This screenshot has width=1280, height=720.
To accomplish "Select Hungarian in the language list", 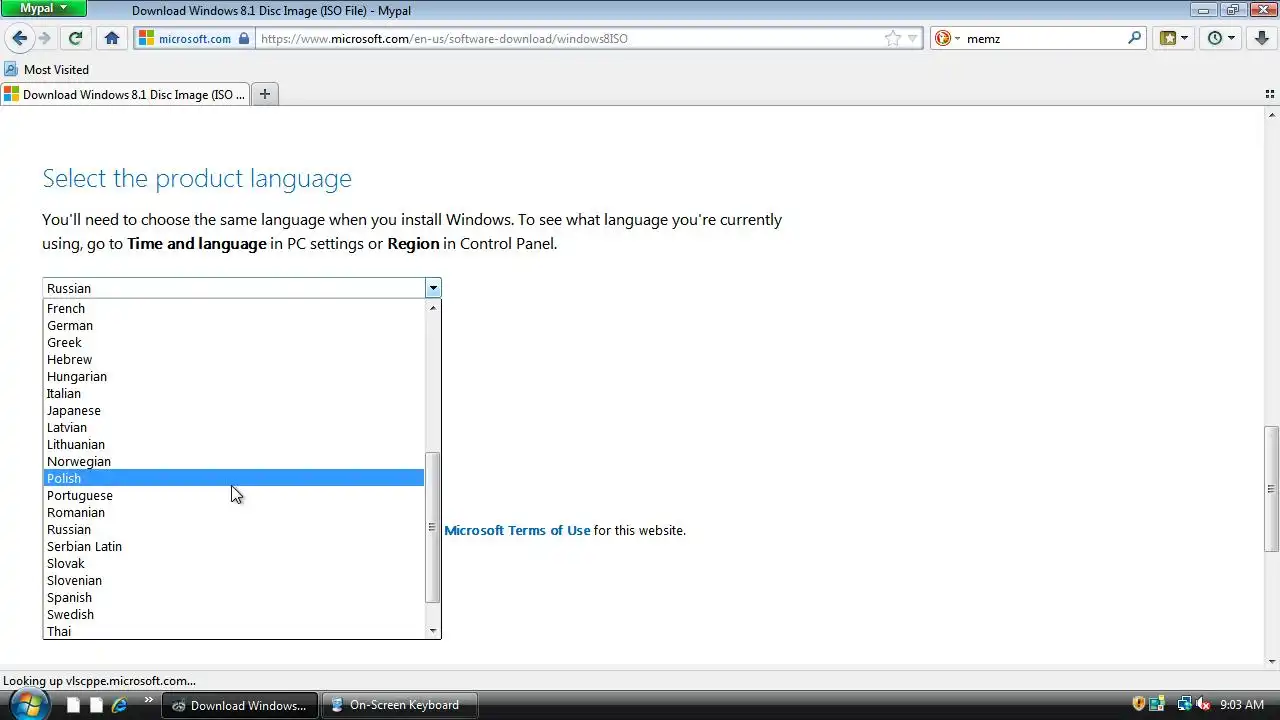I will point(234,376).
